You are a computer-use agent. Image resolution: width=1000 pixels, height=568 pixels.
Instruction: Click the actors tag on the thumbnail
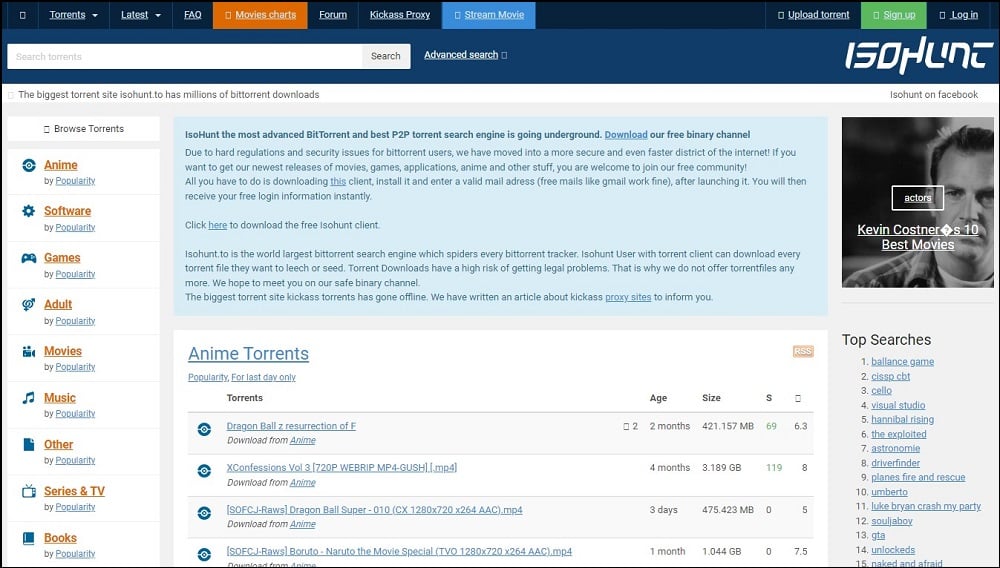(x=918, y=198)
